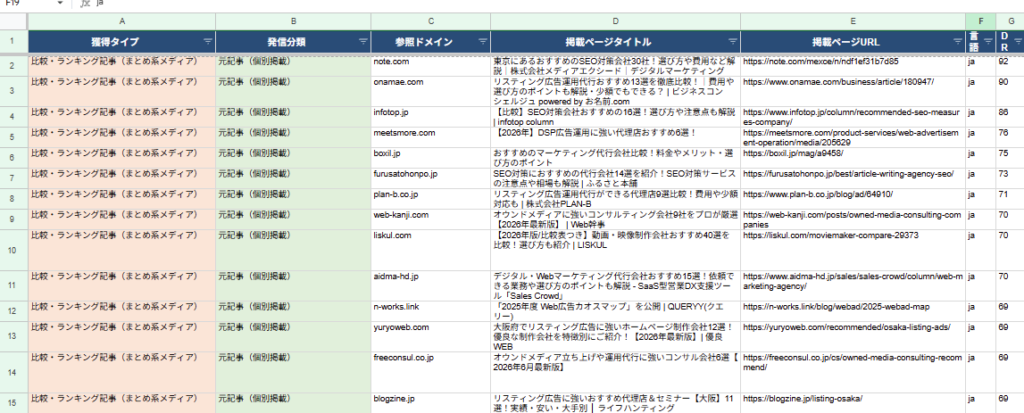The height and width of the screenshot is (413, 1024).
Task: Select row 15 header number
Action: pyautogui.click(x=14, y=403)
